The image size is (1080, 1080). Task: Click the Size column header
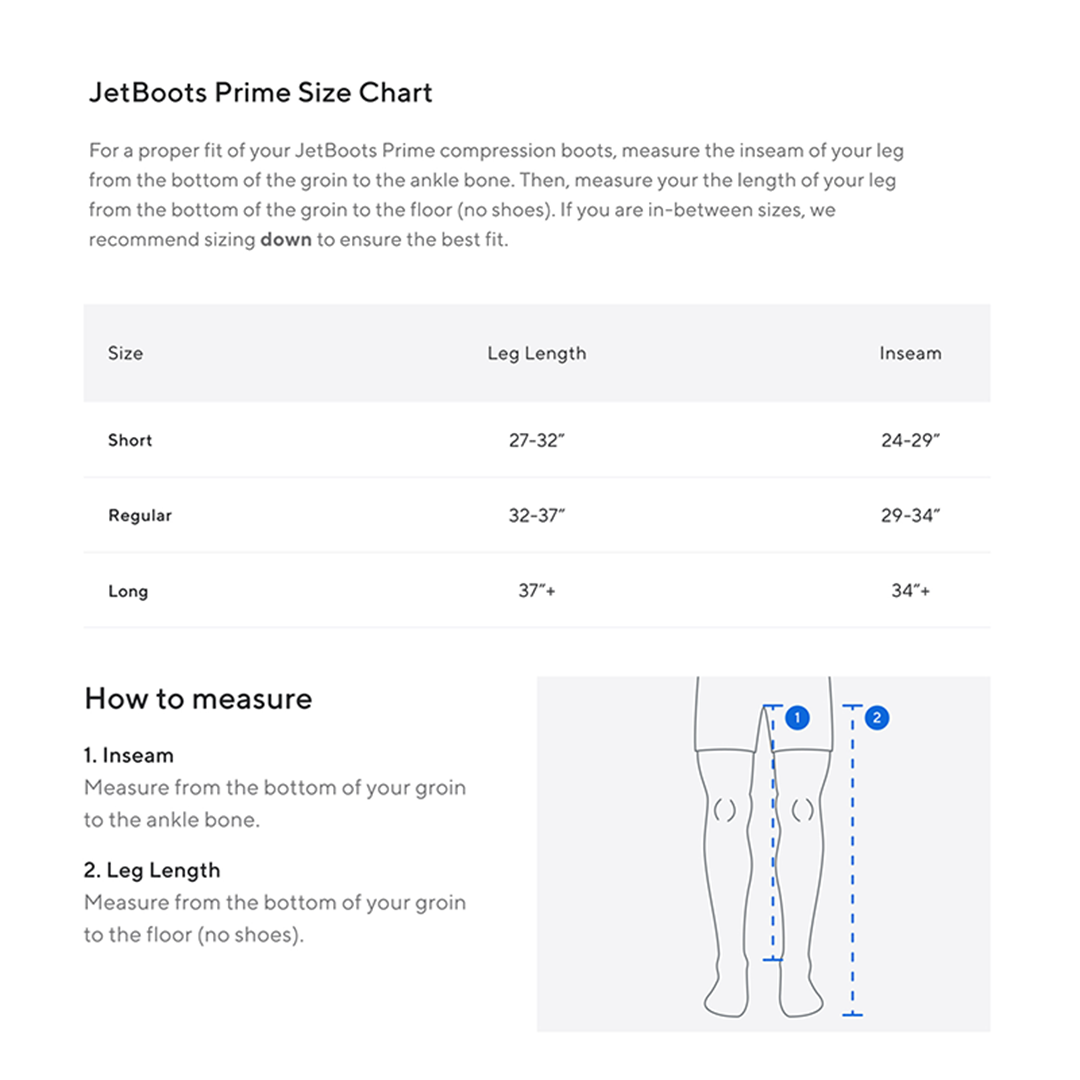tap(125, 353)
